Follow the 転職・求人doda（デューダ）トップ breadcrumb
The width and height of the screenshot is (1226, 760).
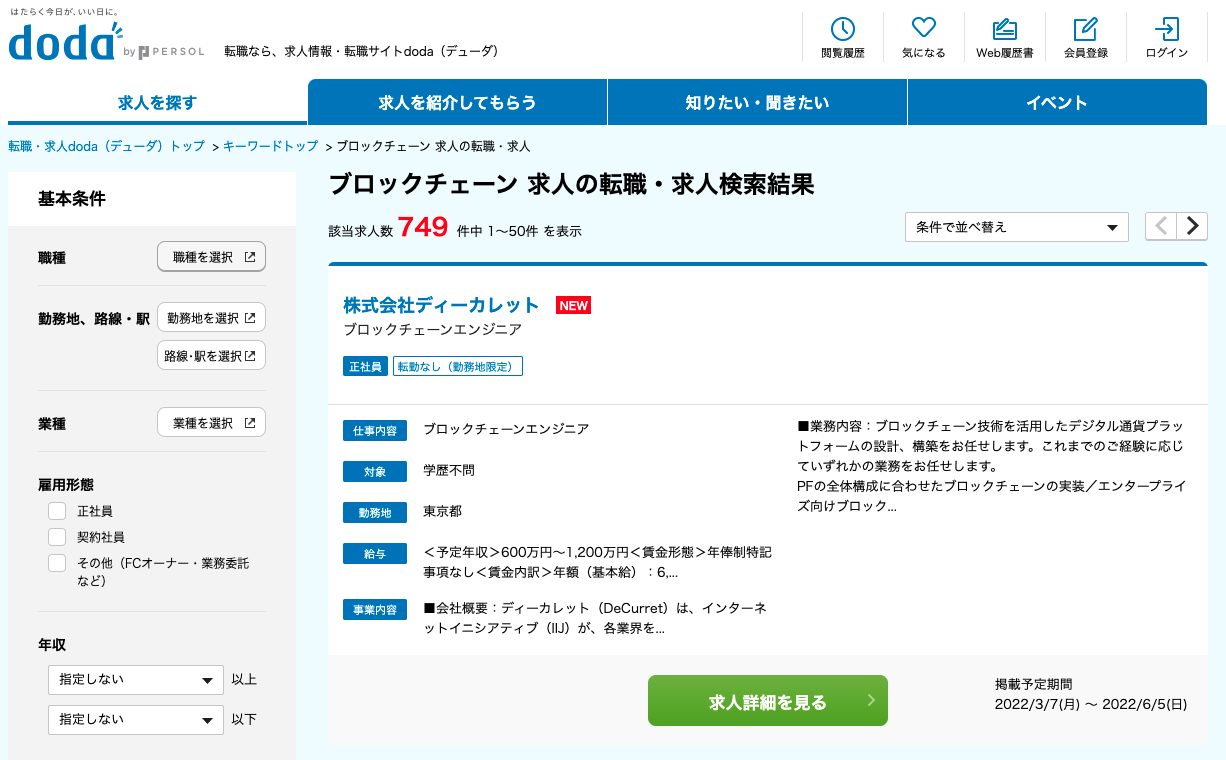[107, 146]
